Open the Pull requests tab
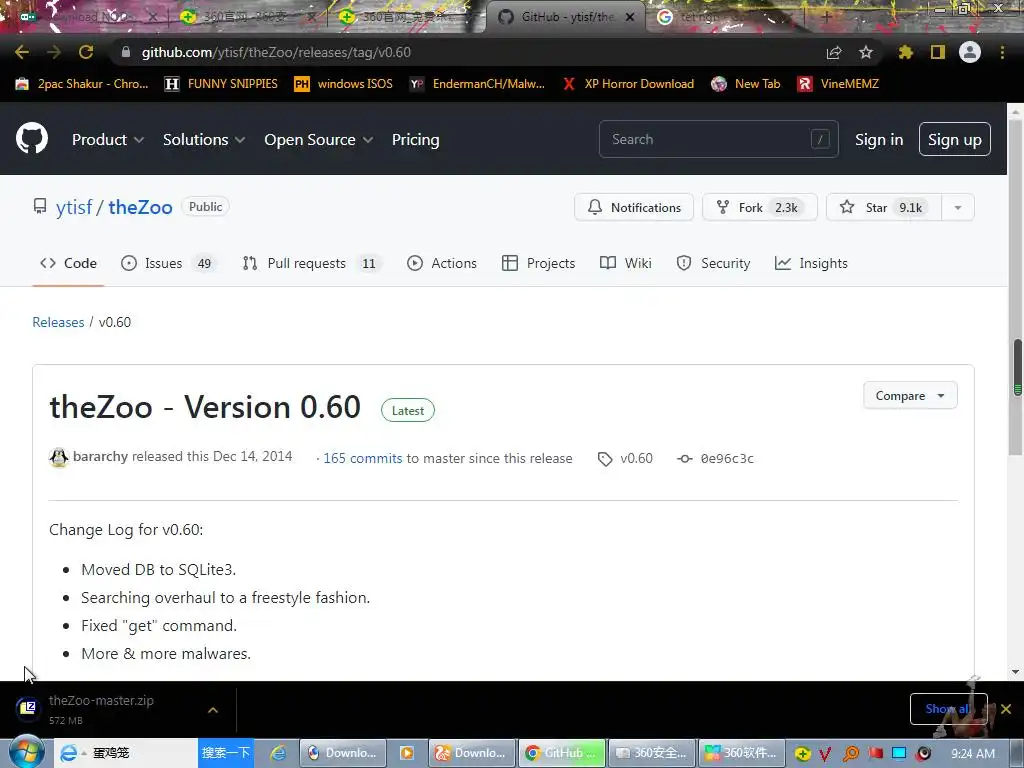1024x768 pixels. pos(312,263)
